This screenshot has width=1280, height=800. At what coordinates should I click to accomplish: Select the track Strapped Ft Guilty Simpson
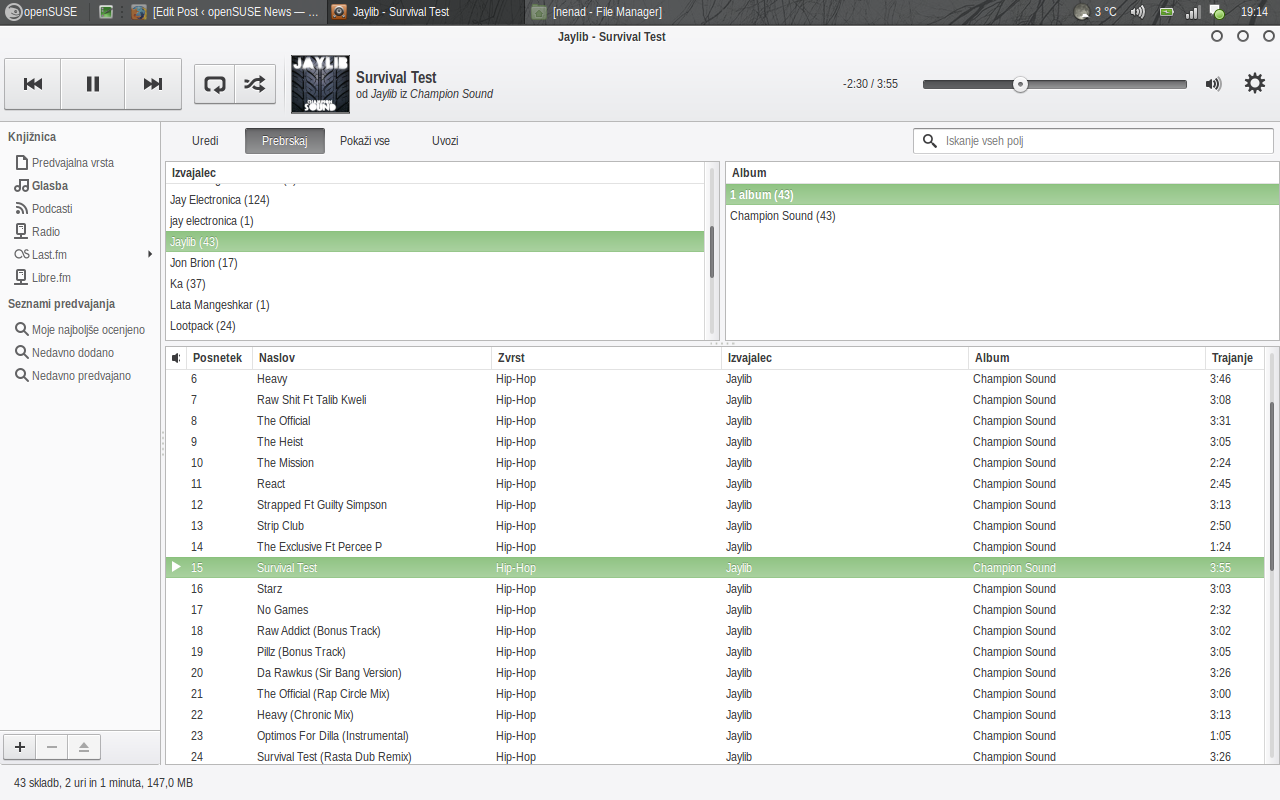click(715, 505)
